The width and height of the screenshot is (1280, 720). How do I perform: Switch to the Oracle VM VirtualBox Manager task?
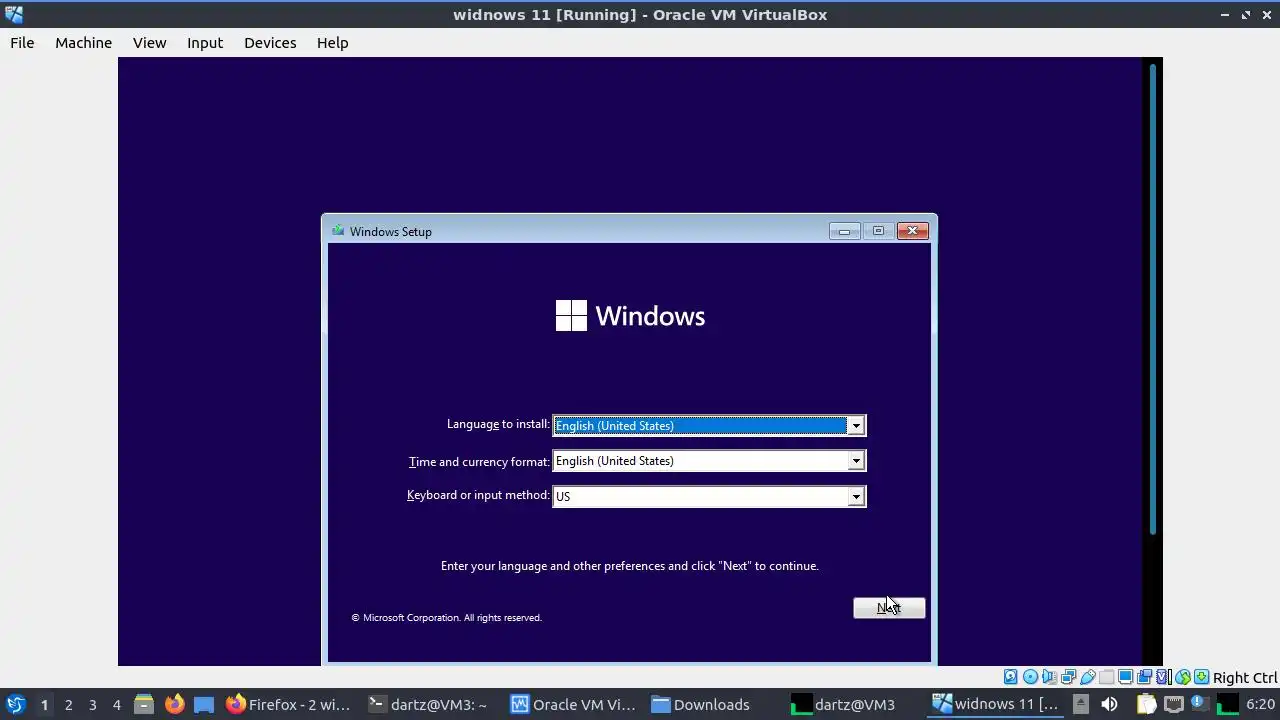(573, 704)
